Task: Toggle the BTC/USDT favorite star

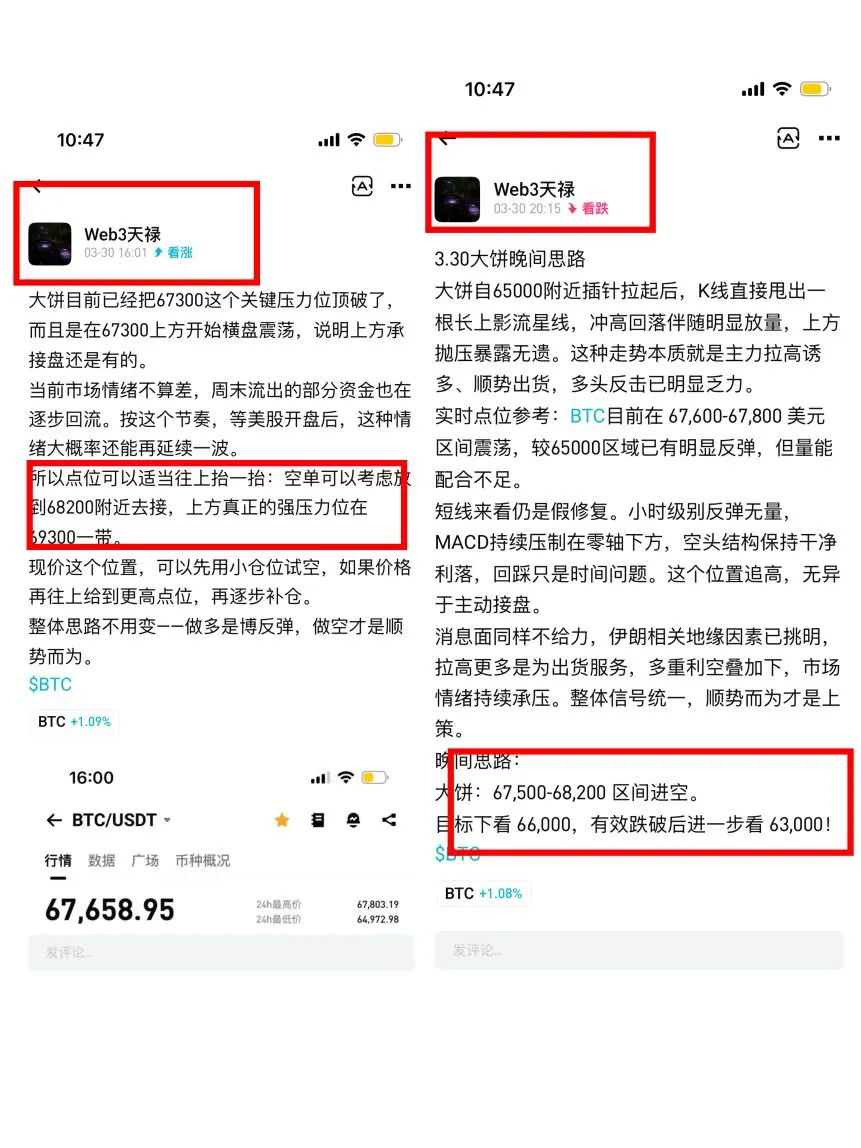Action: (x=282, y=820)
